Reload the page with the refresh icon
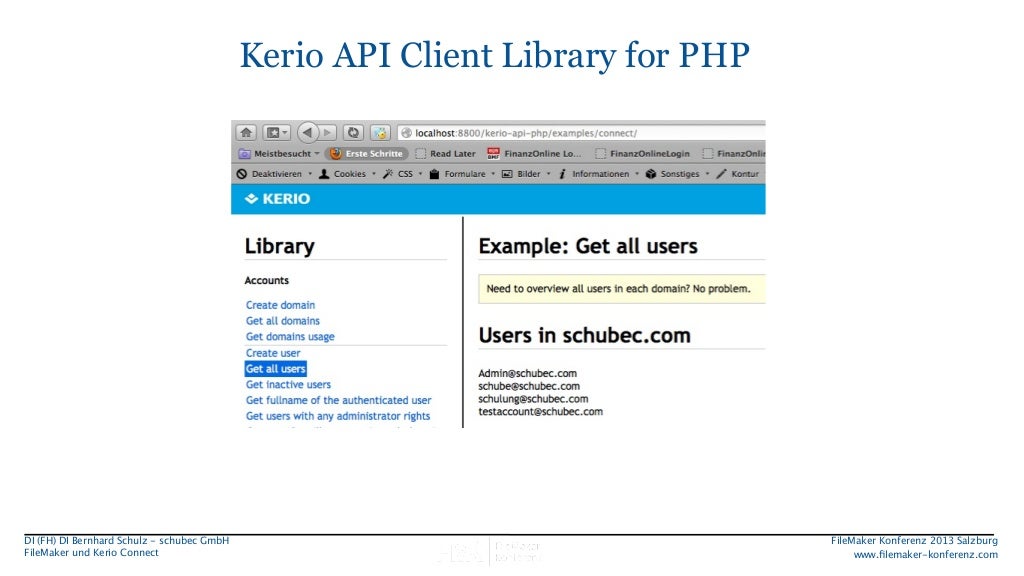The image size is (1024, 576). [353, 133]
